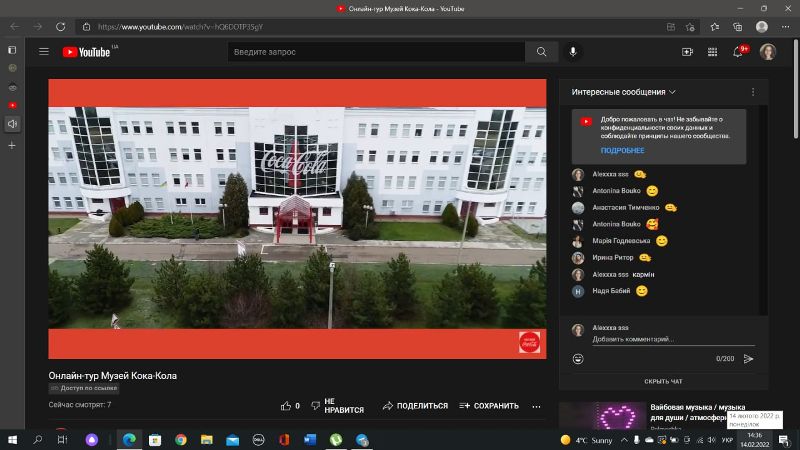View site information lock icon
This screenshot has height=450, width=800.
click(87, 27)
